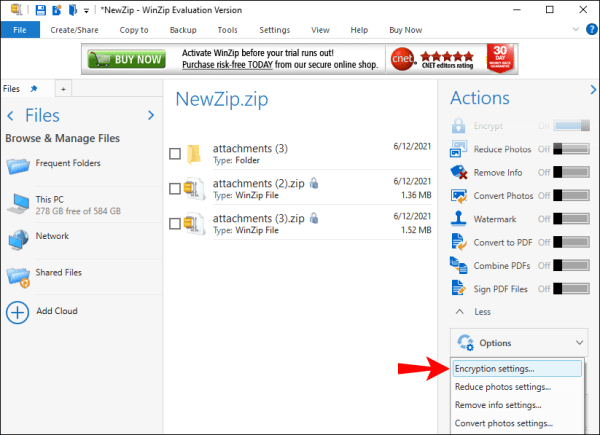Check the box for attachments (3).zip
Image resolution: width=600 pixels, height=435 pixels.
click(x=175, y=223)
